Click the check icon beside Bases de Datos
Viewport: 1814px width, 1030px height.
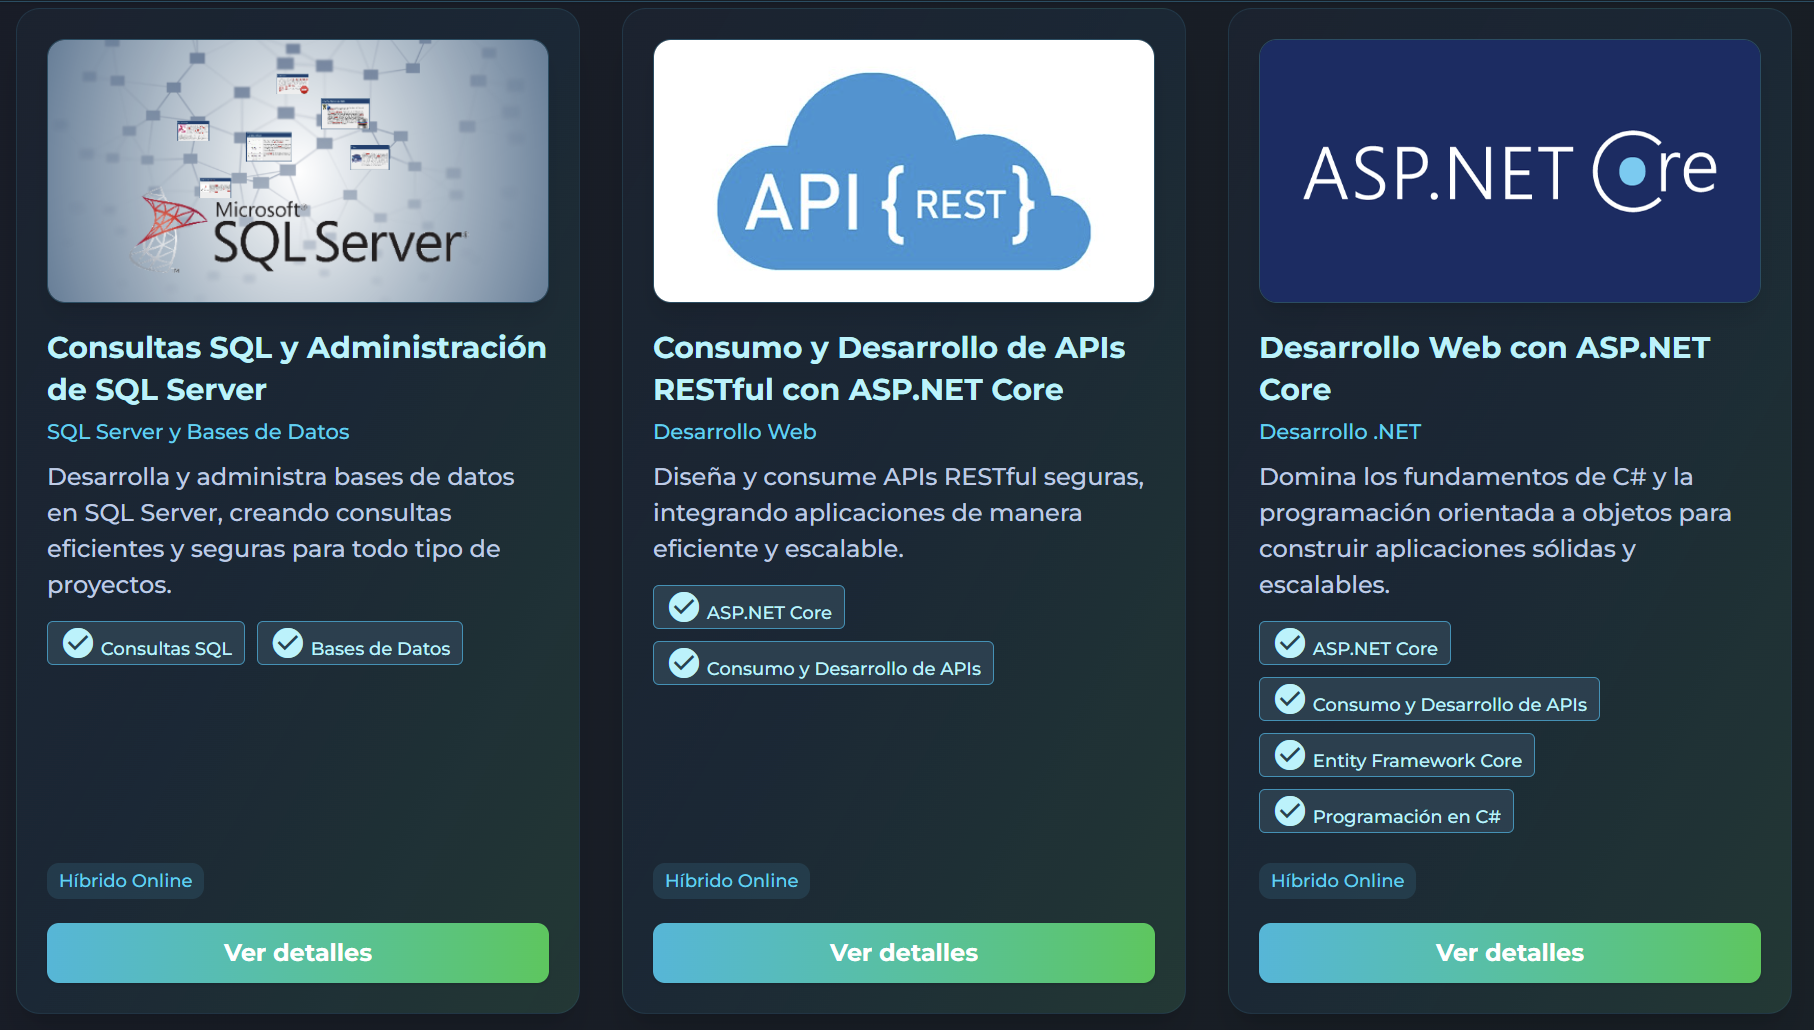[x=288, y=643]
